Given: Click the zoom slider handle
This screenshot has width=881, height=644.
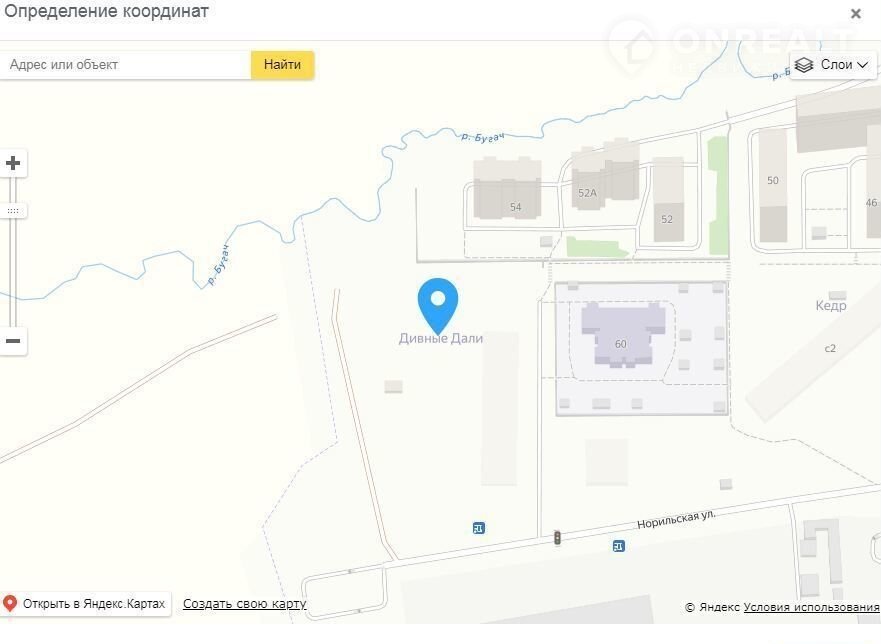Looking at the screenshot, I should coord(13,211).
